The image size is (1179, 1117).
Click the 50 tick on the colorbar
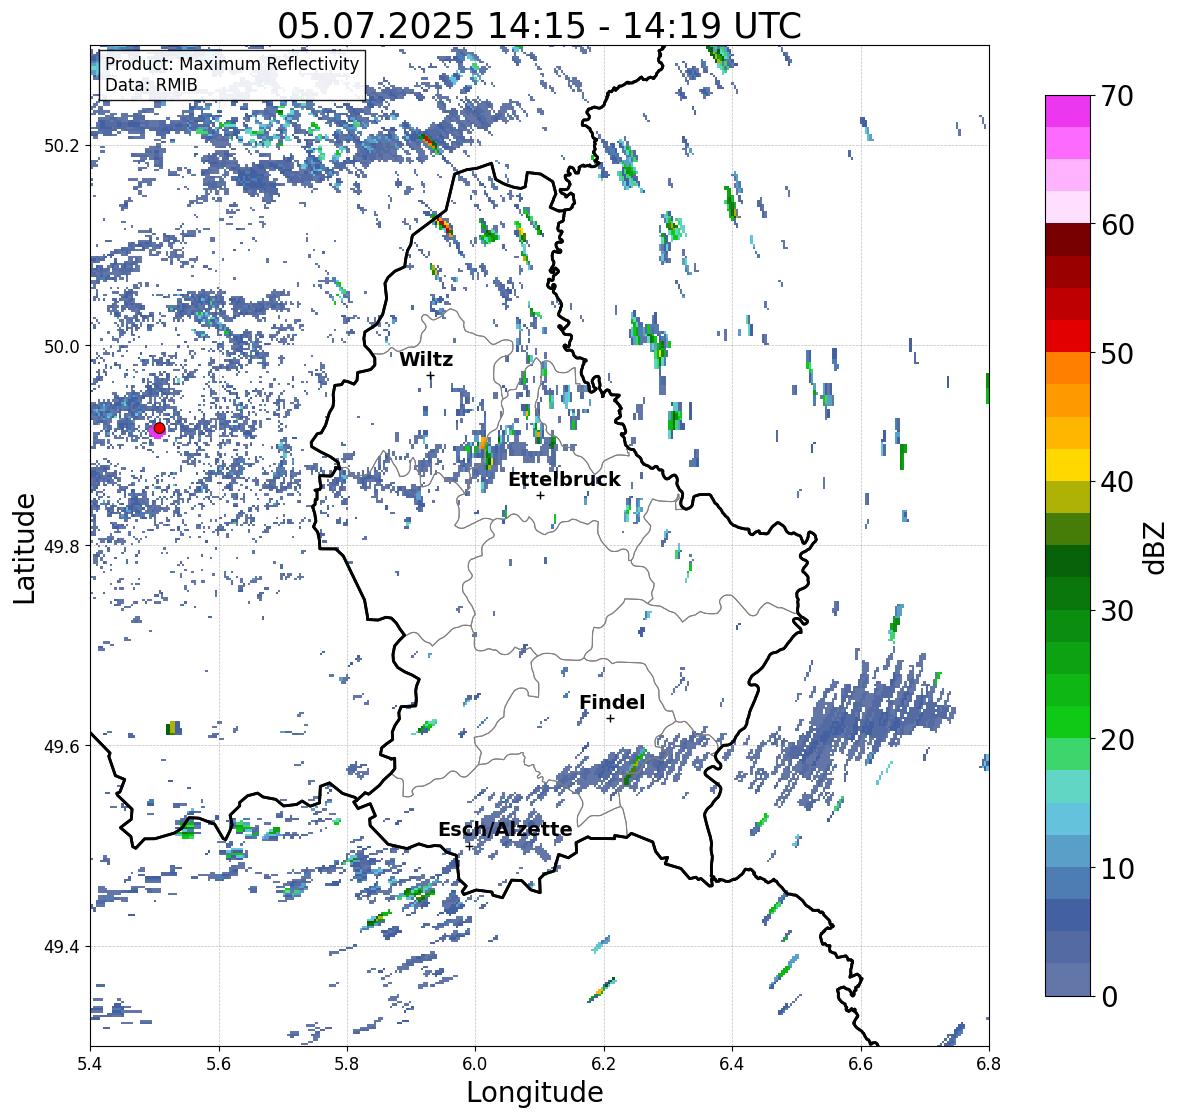click(1117, 354)
